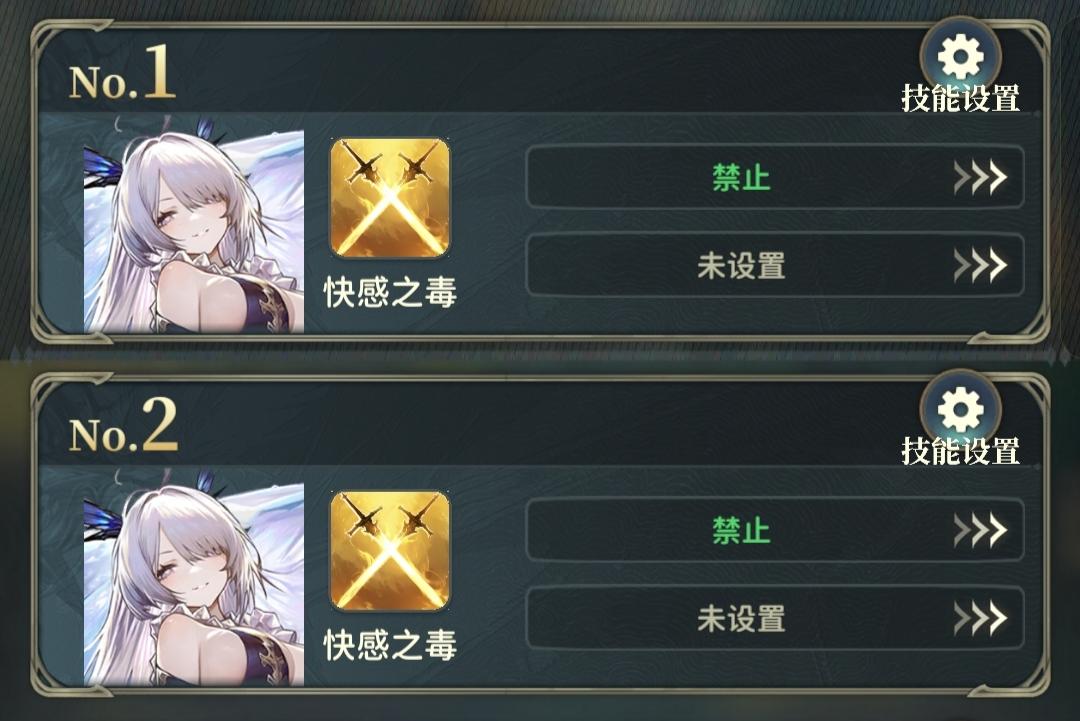The width and height of the screenshot is (1080, 721).
Task: Expand the 禁止 row in No.1
Action: click(x=775, y=178)
